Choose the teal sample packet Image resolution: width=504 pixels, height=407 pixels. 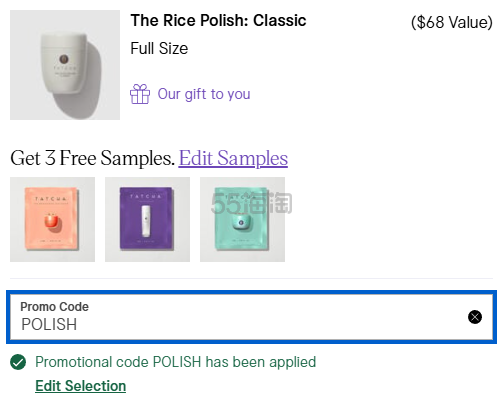click(x=242, y=219)
